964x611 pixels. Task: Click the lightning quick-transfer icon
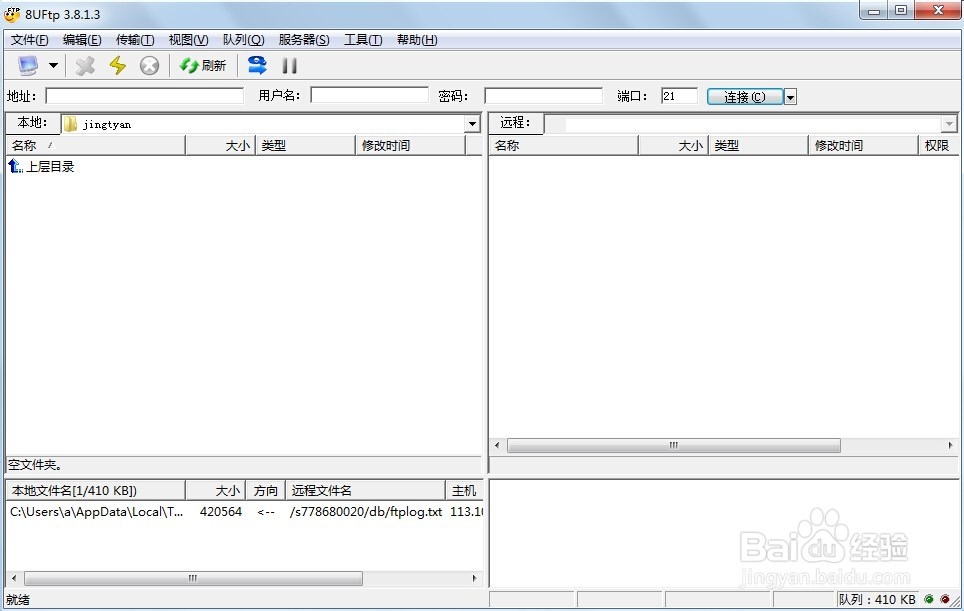point(118,64)
